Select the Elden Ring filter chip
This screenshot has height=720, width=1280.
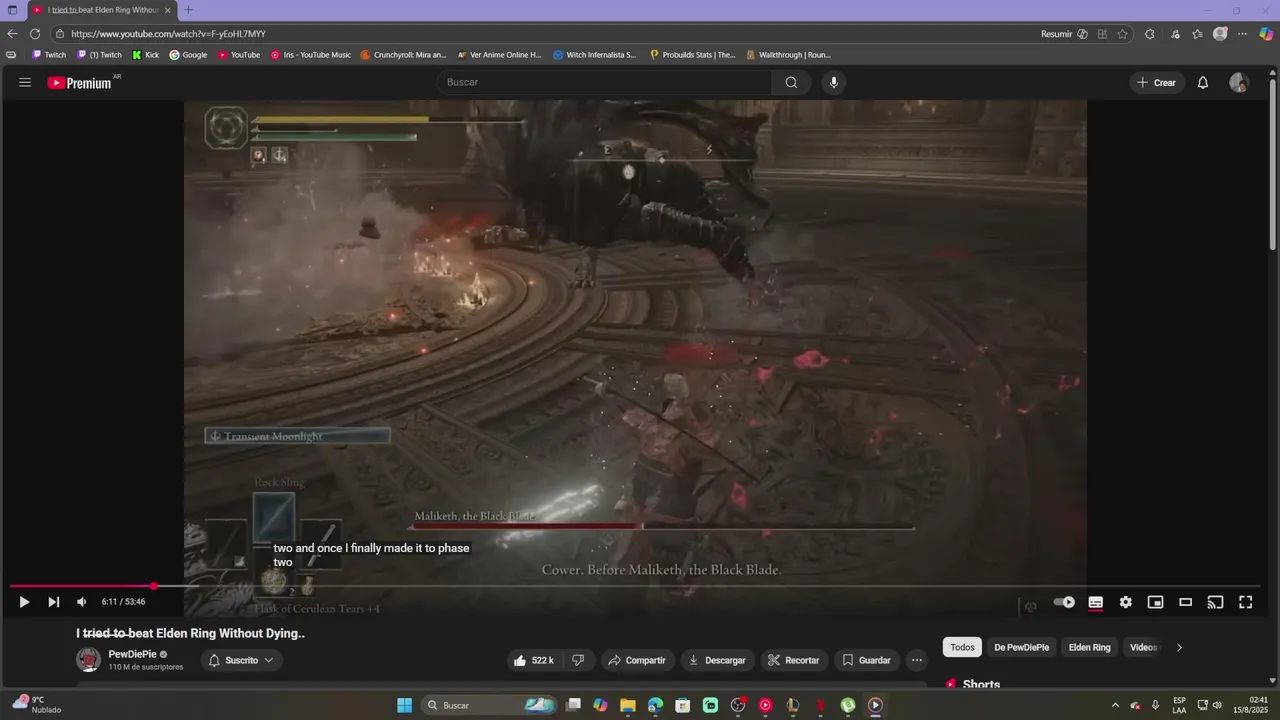point(1089,647)
